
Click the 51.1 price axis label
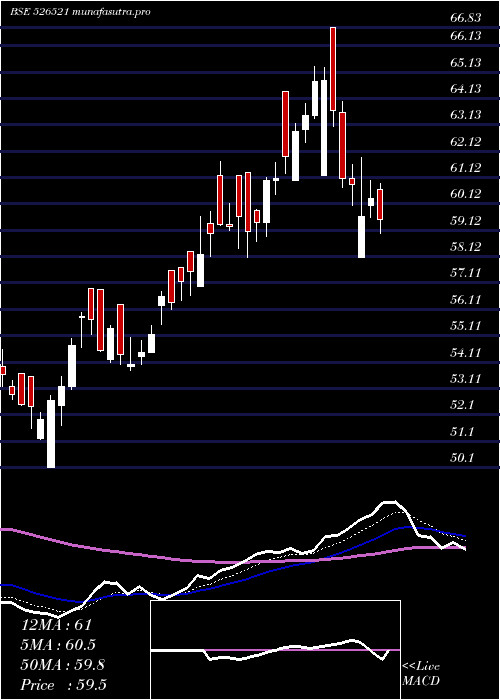(462, 432)
